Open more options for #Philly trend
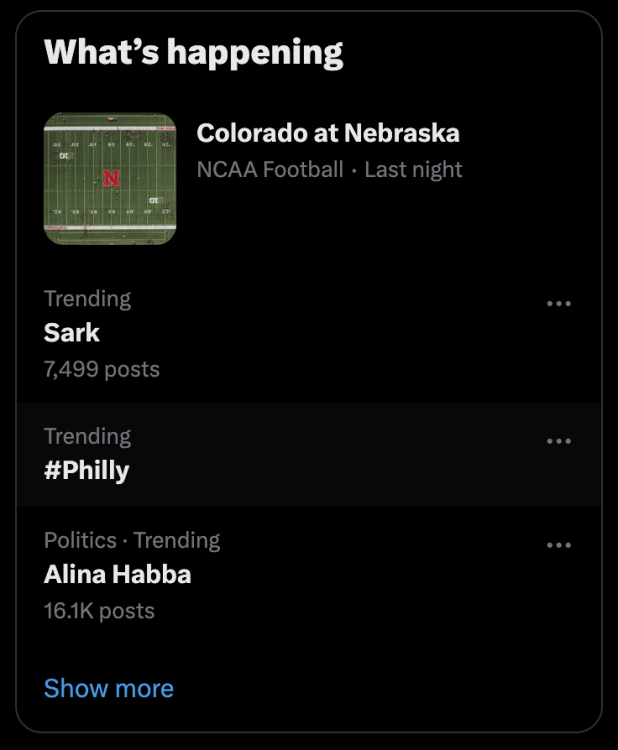Image resolution: width=618 pixels, height=750 pixels. [559, 441]
